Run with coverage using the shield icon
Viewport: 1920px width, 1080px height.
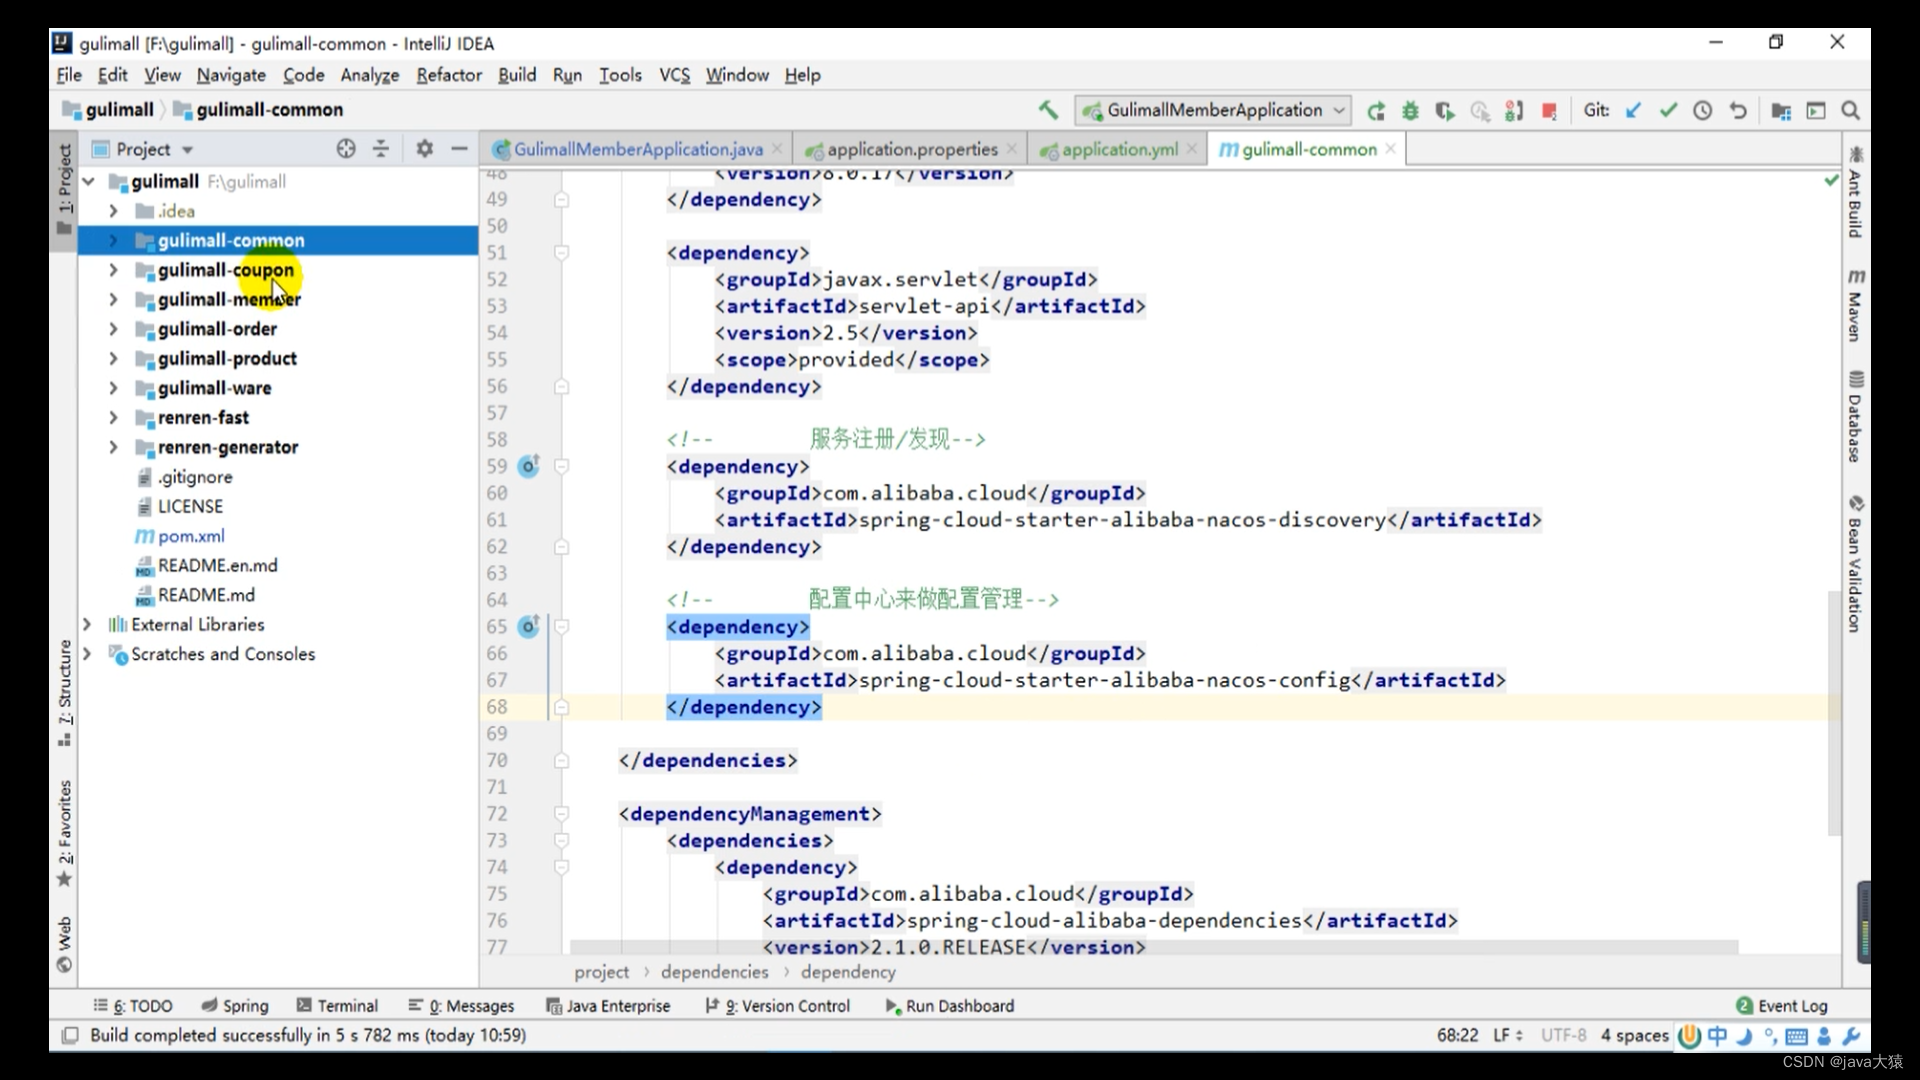1444,111
